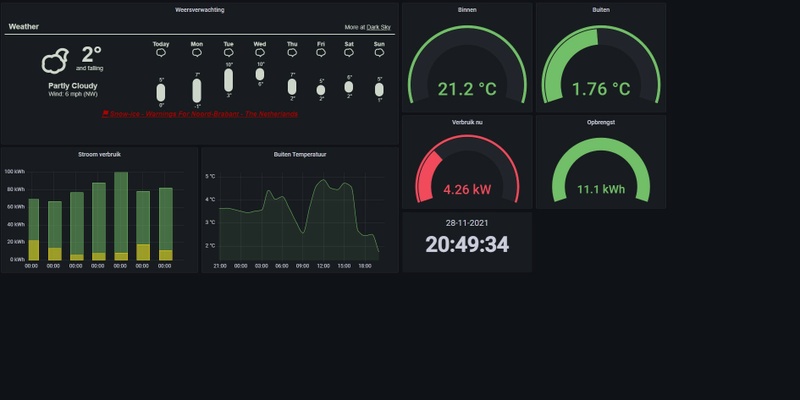Click the 1.76 °C outdoor gauge
The width and height of the screenshot is (800, 400).
coord(601,65)
